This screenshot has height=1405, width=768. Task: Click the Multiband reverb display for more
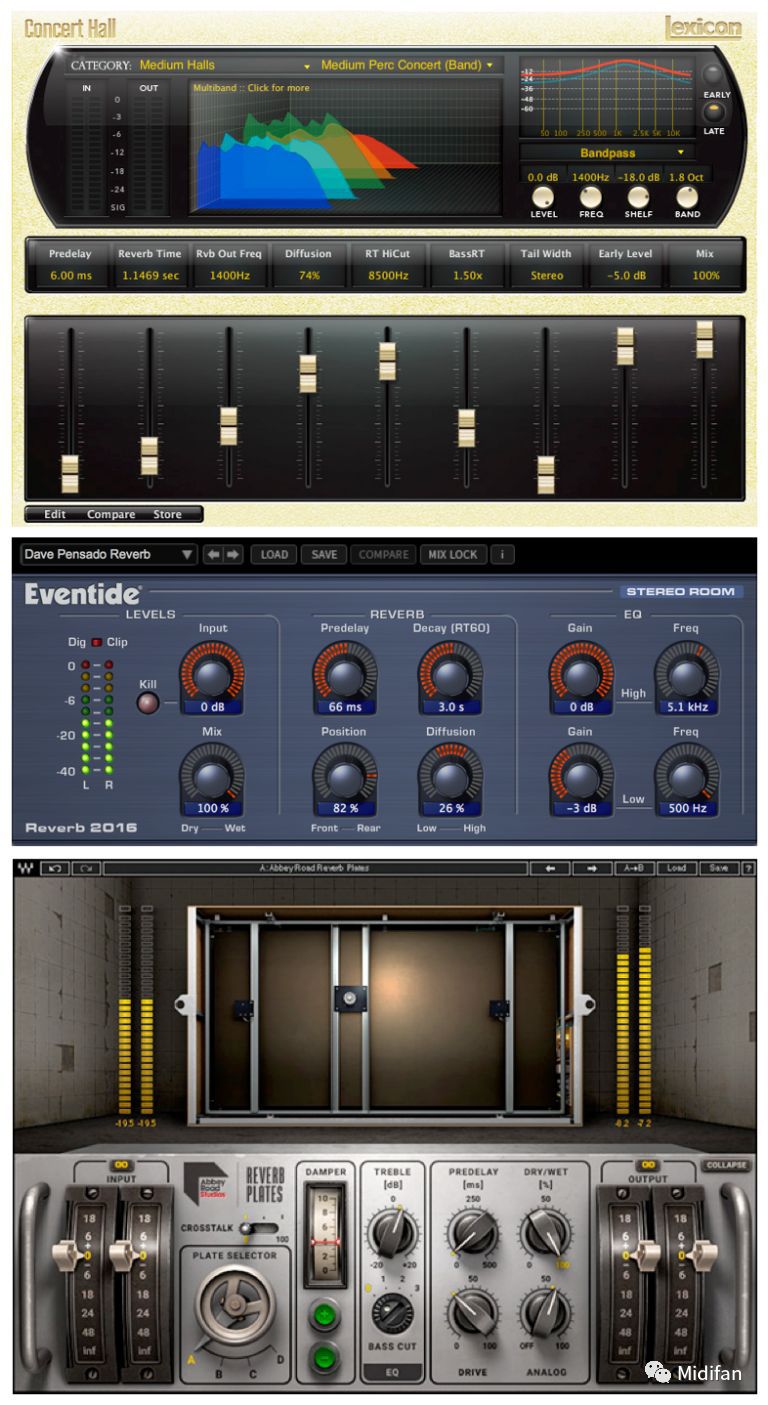point(346,146)
